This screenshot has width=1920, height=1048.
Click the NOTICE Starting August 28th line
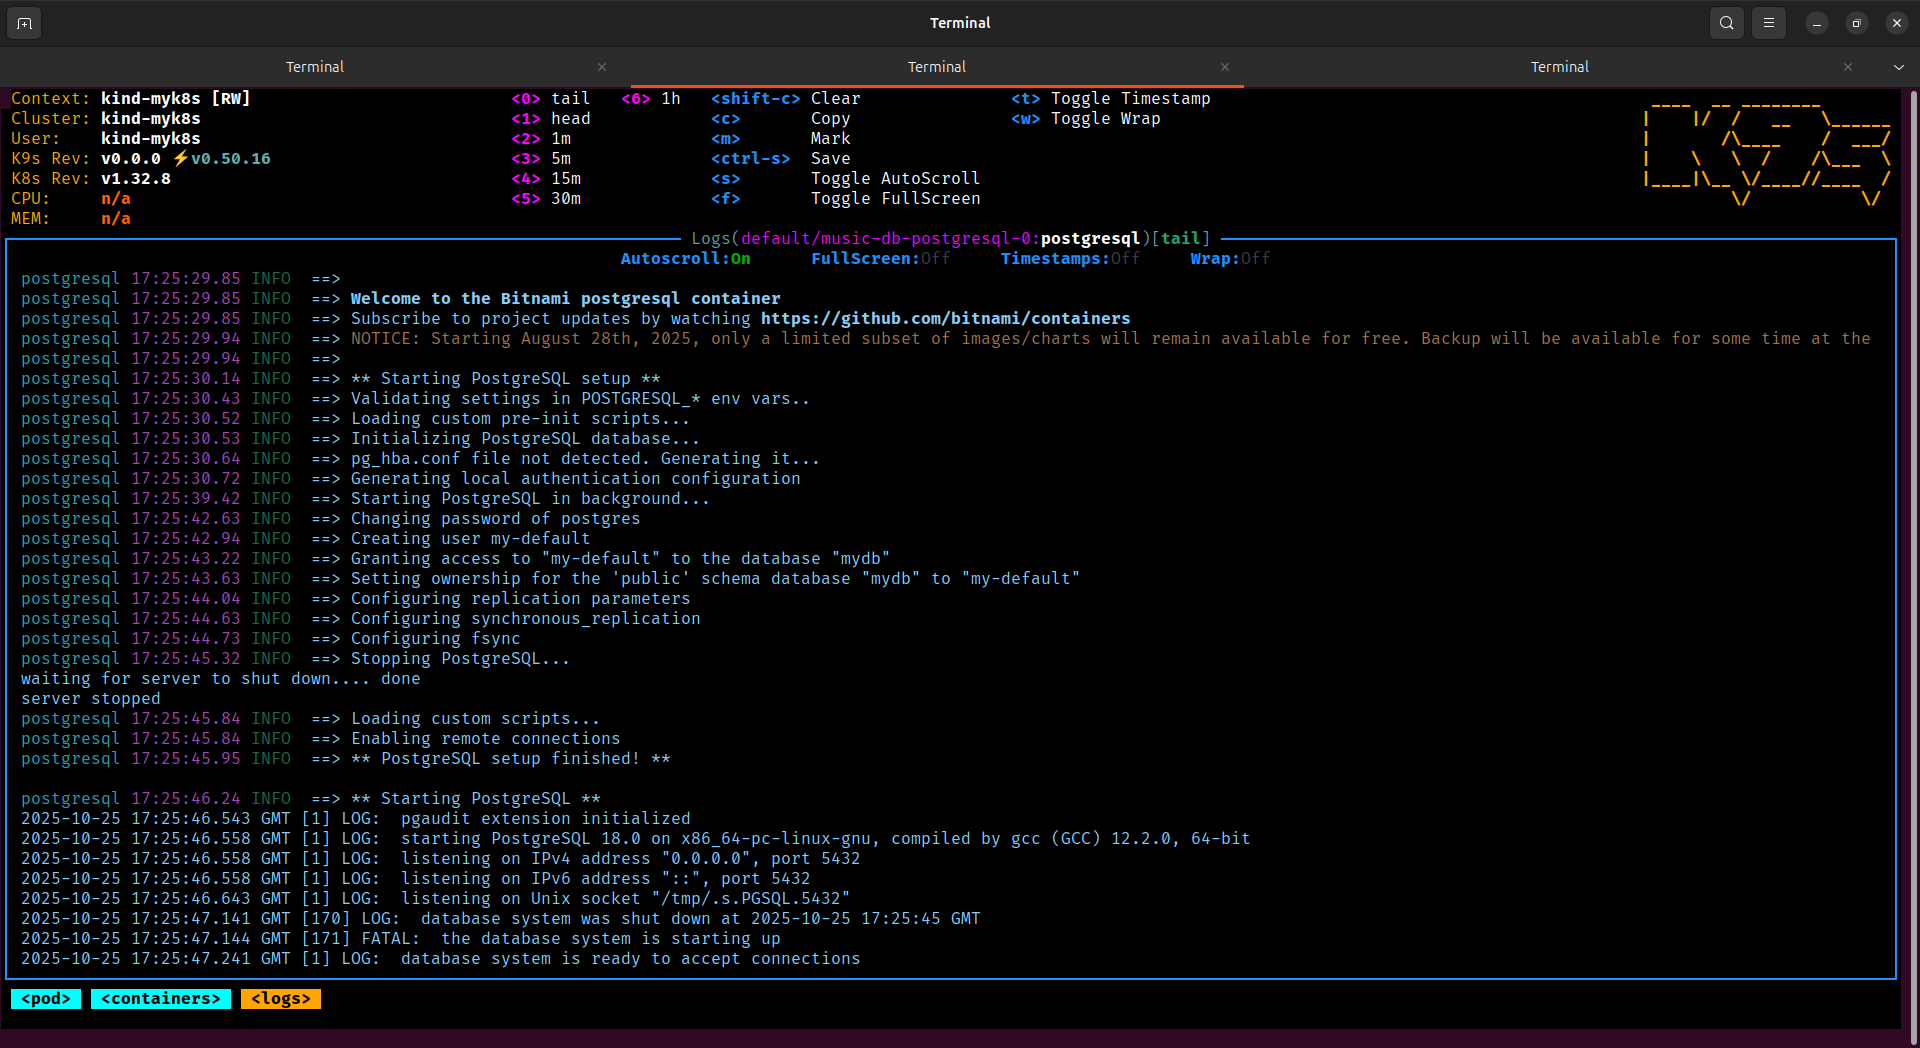(x=945, y=339)
